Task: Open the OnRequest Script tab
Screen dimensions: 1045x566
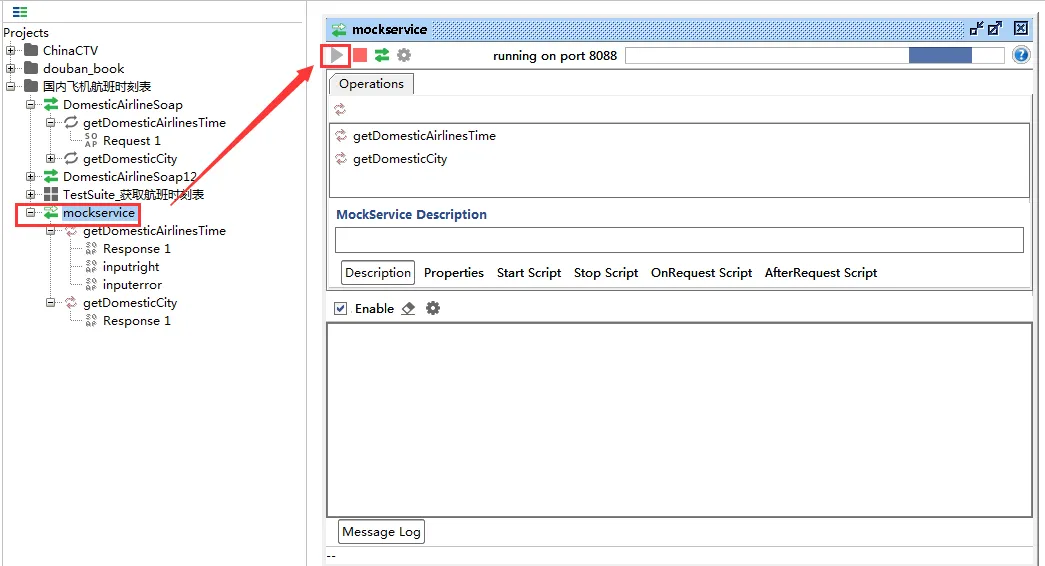Action: pyautogui.click(x=701, y=273)
